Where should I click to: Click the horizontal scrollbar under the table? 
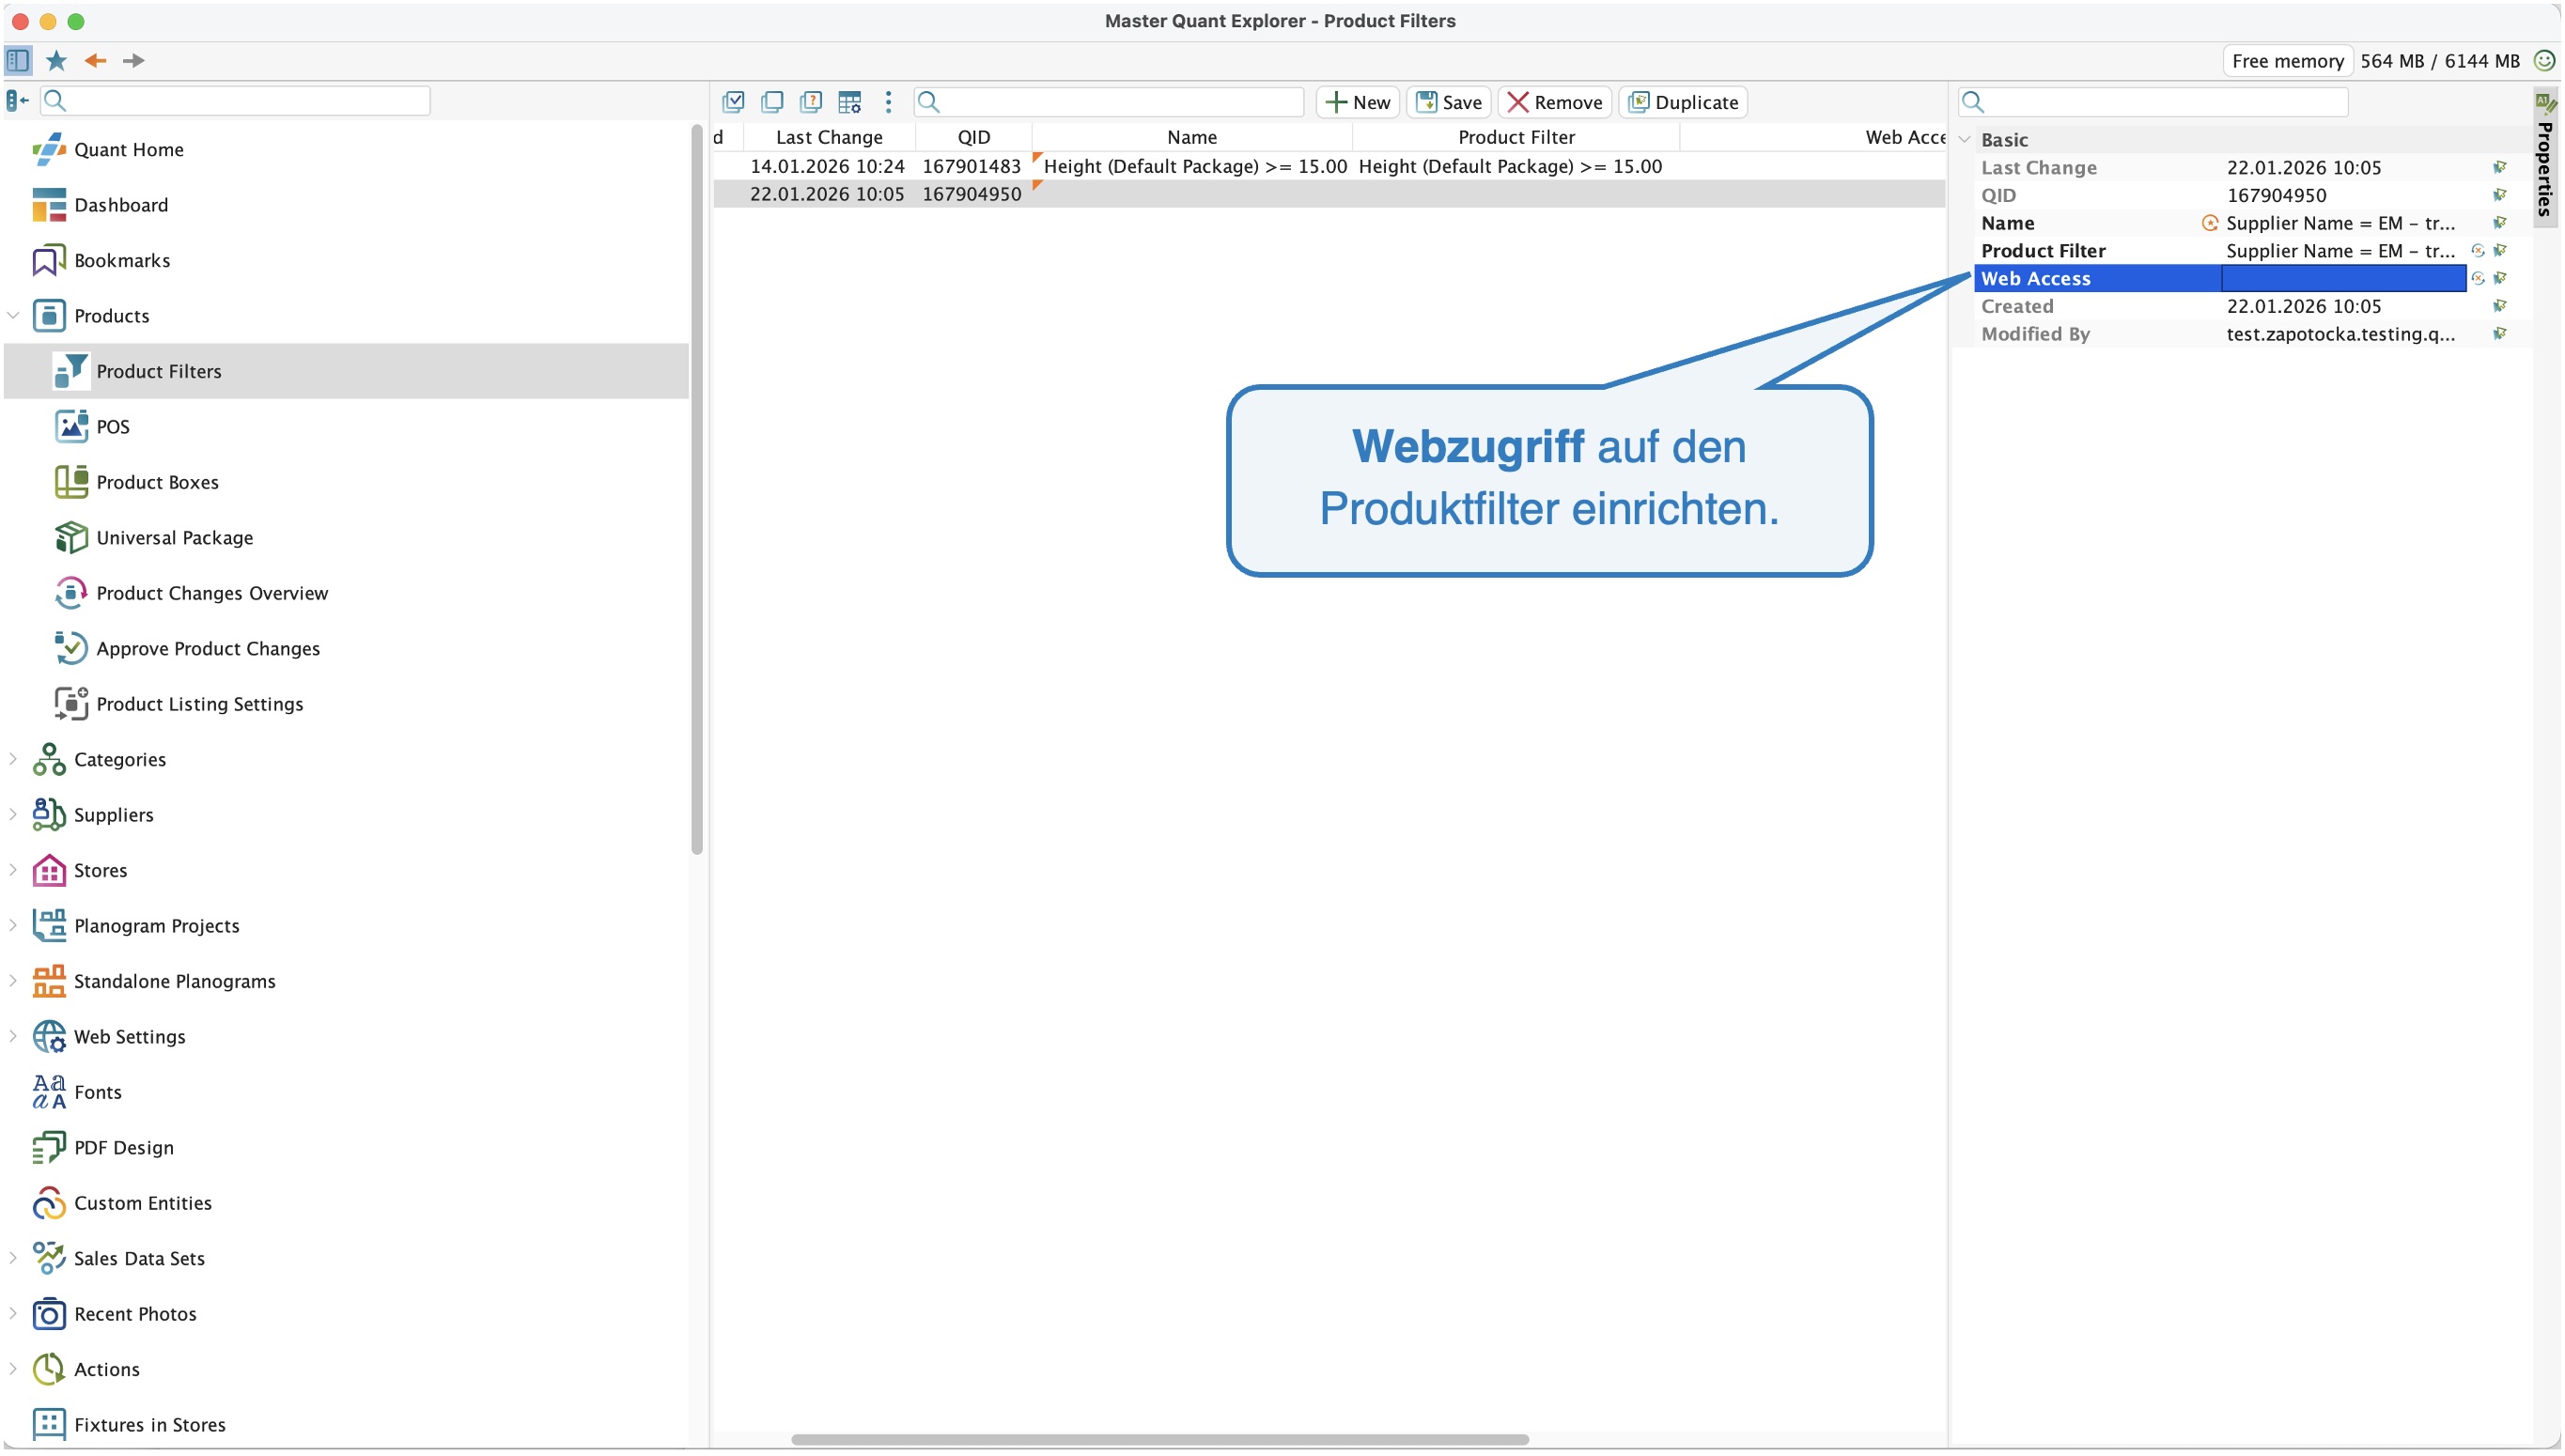point(1160,1440)
